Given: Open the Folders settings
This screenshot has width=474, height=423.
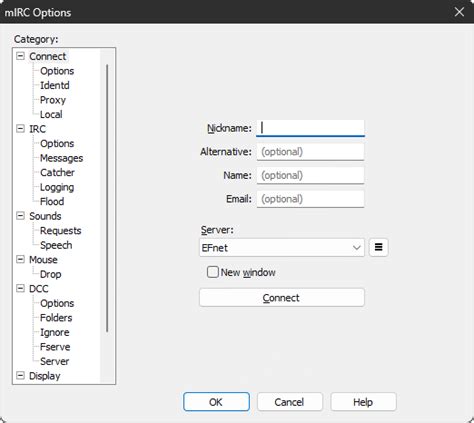Looking at the screenshot, I should coord(56,318).
